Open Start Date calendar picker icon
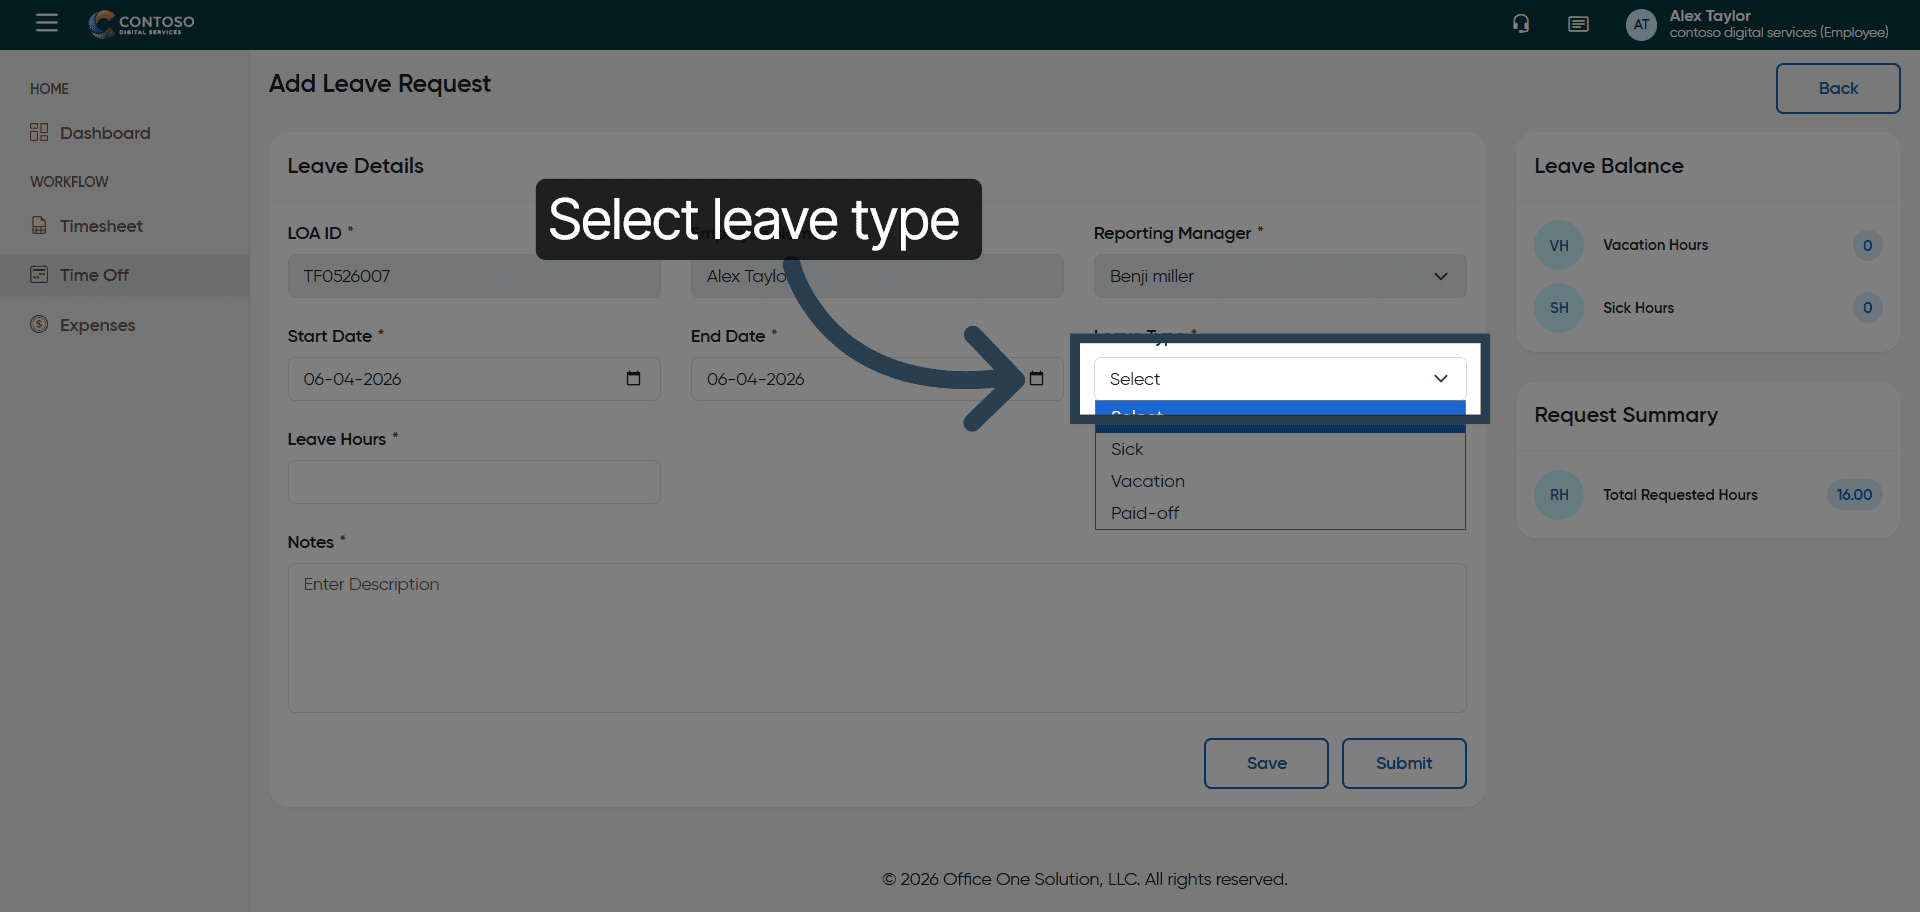1920x912 pixels. (633, 379)
